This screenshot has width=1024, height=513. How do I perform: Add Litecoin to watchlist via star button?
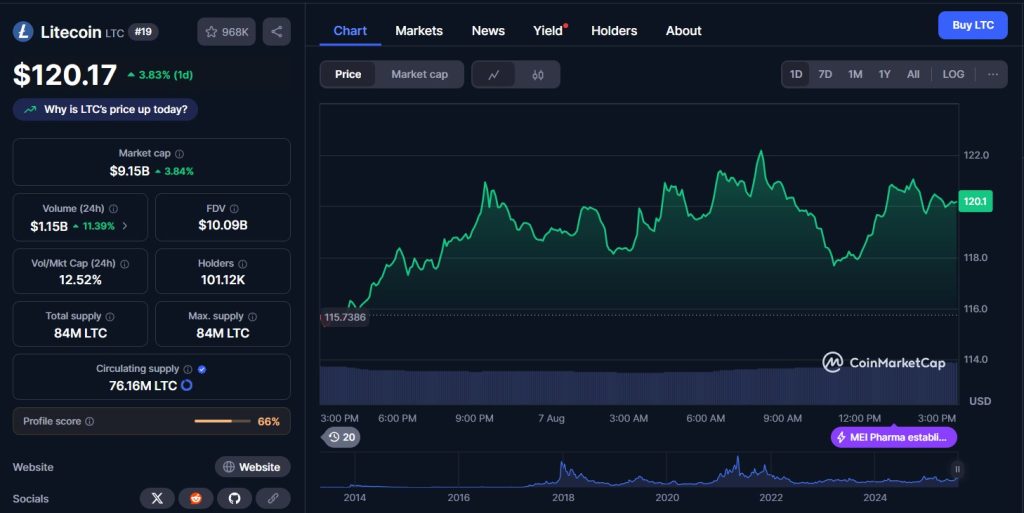tap(226, 32)
